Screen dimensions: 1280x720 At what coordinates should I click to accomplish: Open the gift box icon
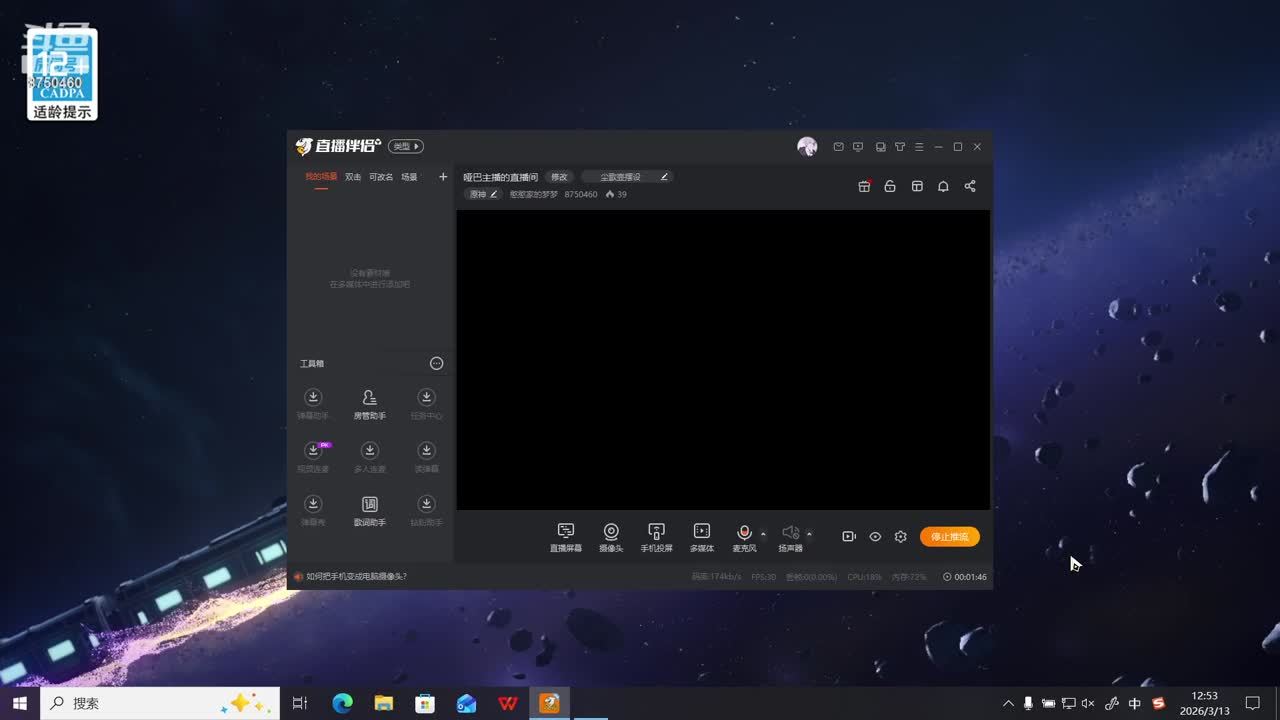point(864,186)
